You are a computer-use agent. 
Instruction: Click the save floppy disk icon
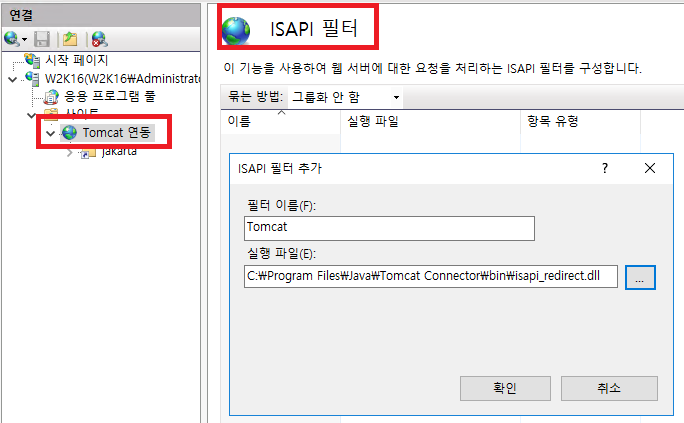(x=42, y=39)
